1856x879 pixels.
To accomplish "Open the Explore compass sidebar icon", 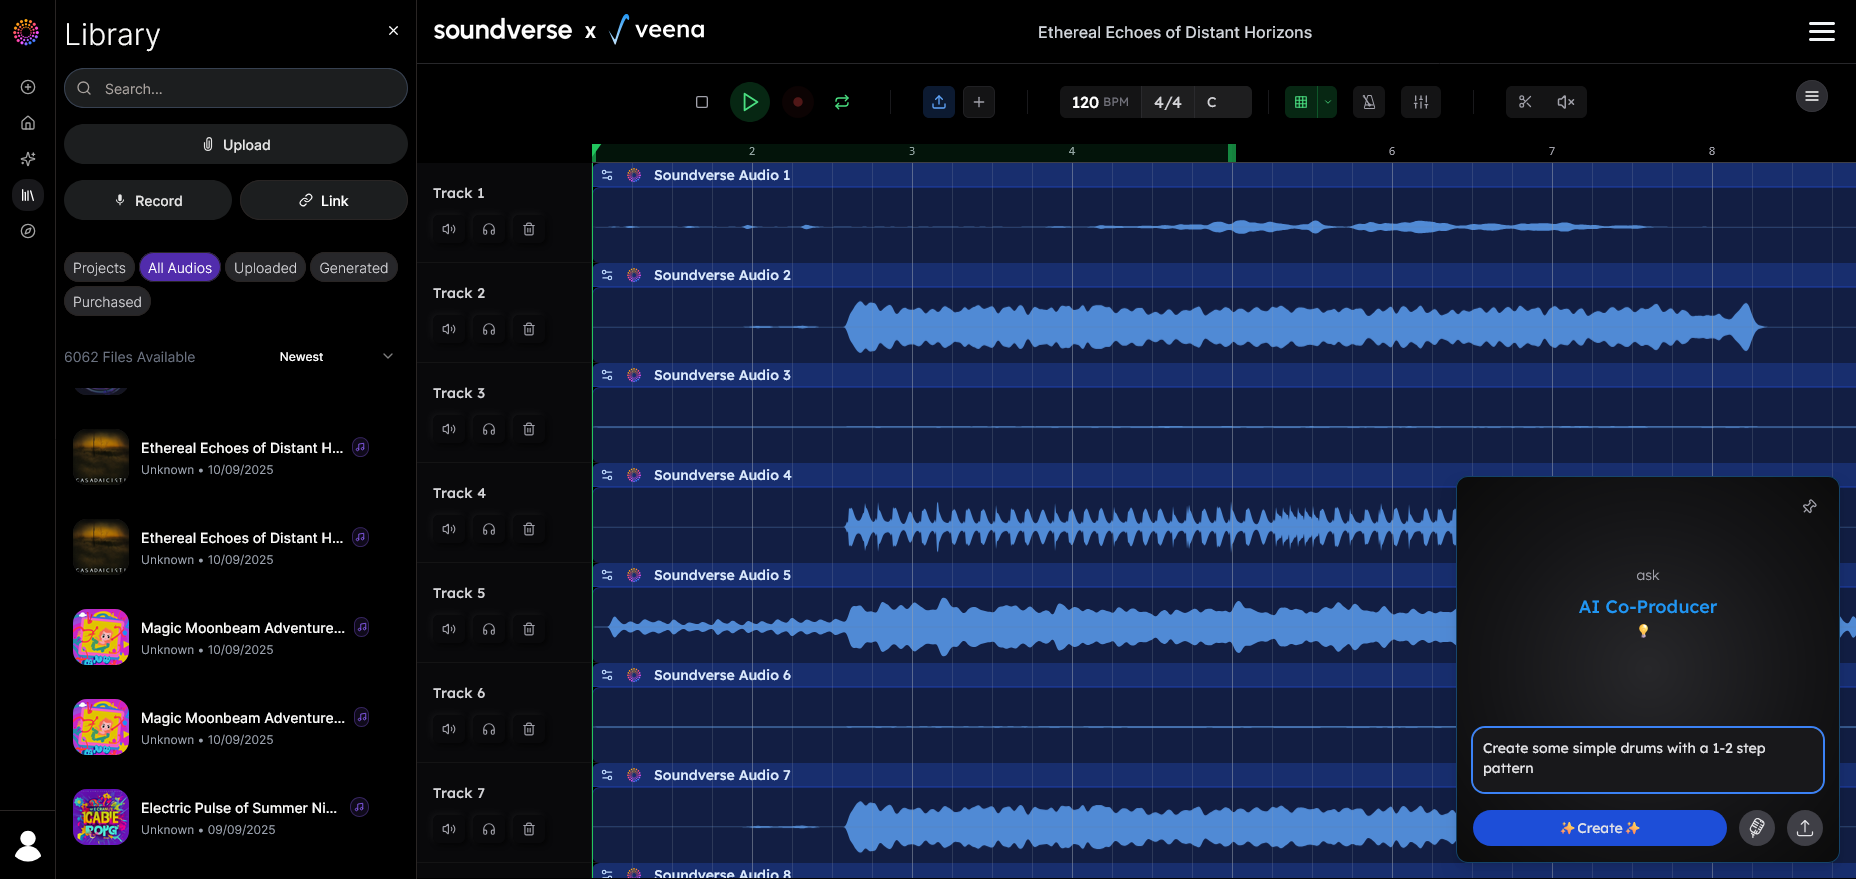I will pos(28,231).
